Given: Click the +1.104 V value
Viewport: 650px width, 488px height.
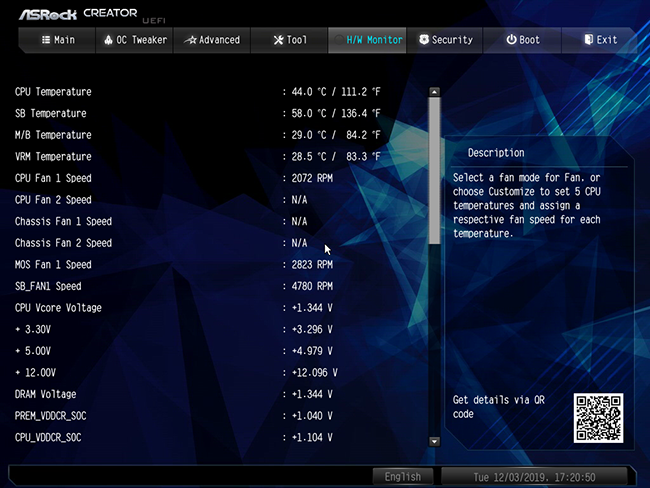Looking at the screenshot, I should pyautogui.click(x=312, y=437).
